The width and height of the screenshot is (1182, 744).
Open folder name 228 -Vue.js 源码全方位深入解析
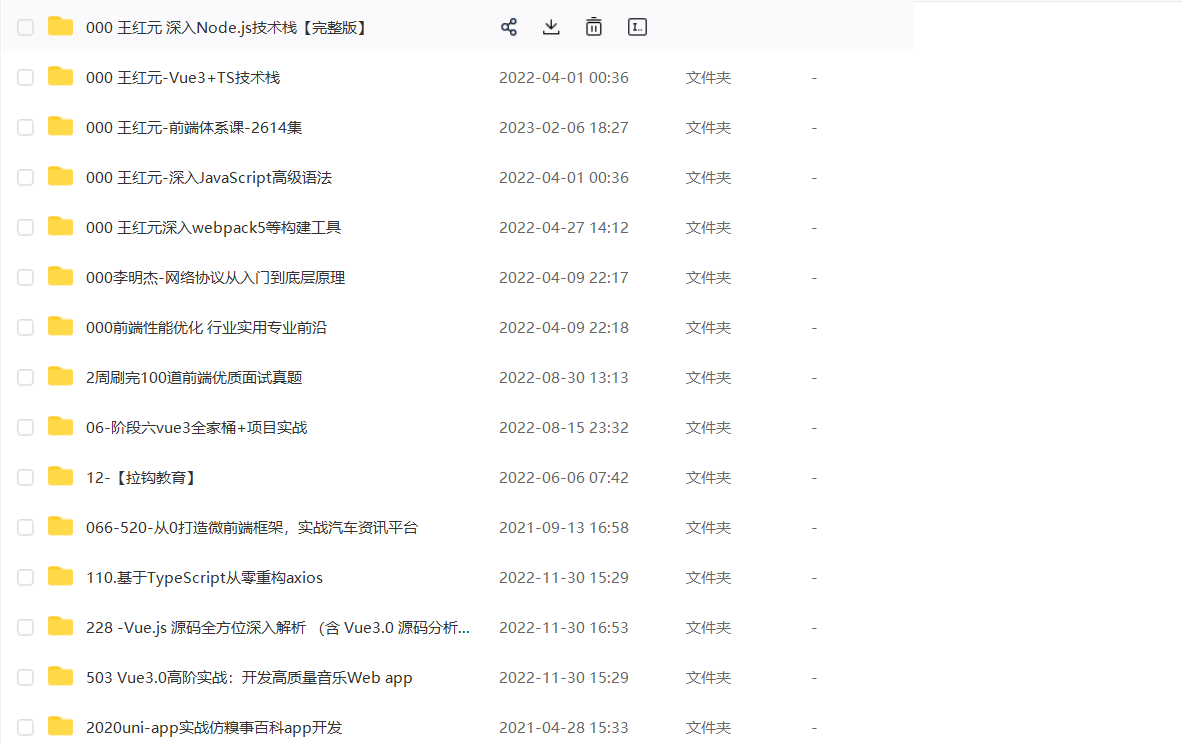[277, 628]
